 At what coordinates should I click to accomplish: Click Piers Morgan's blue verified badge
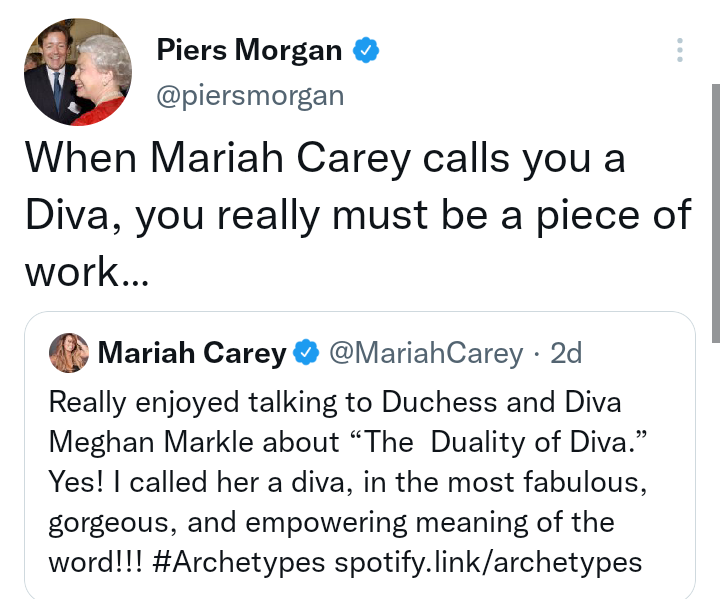click(365, 49)
